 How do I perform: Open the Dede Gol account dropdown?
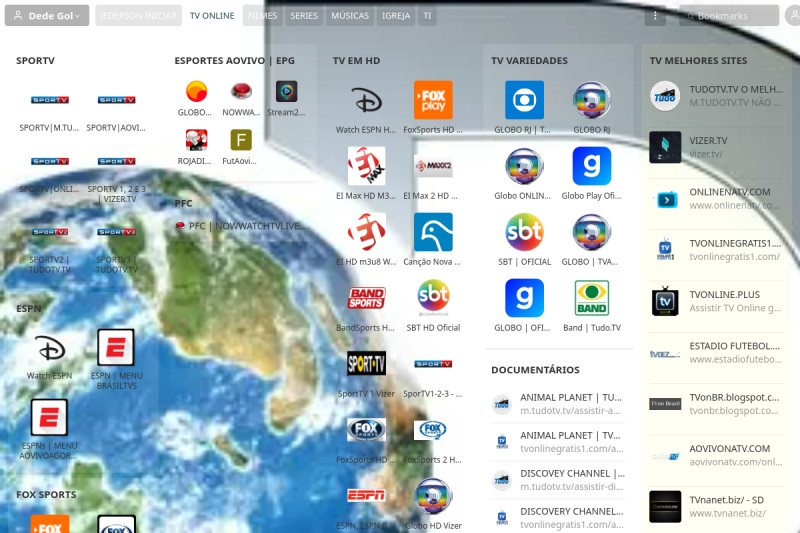point(46,15)
